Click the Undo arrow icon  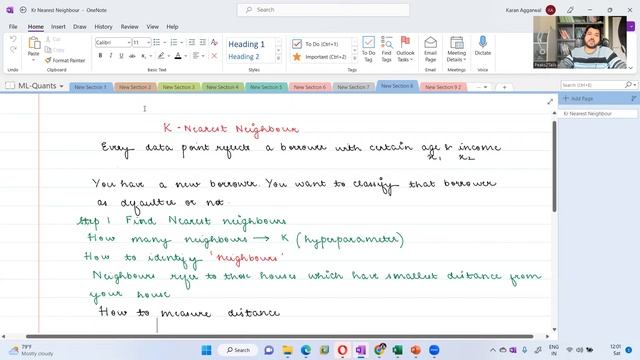pos(13,39)
